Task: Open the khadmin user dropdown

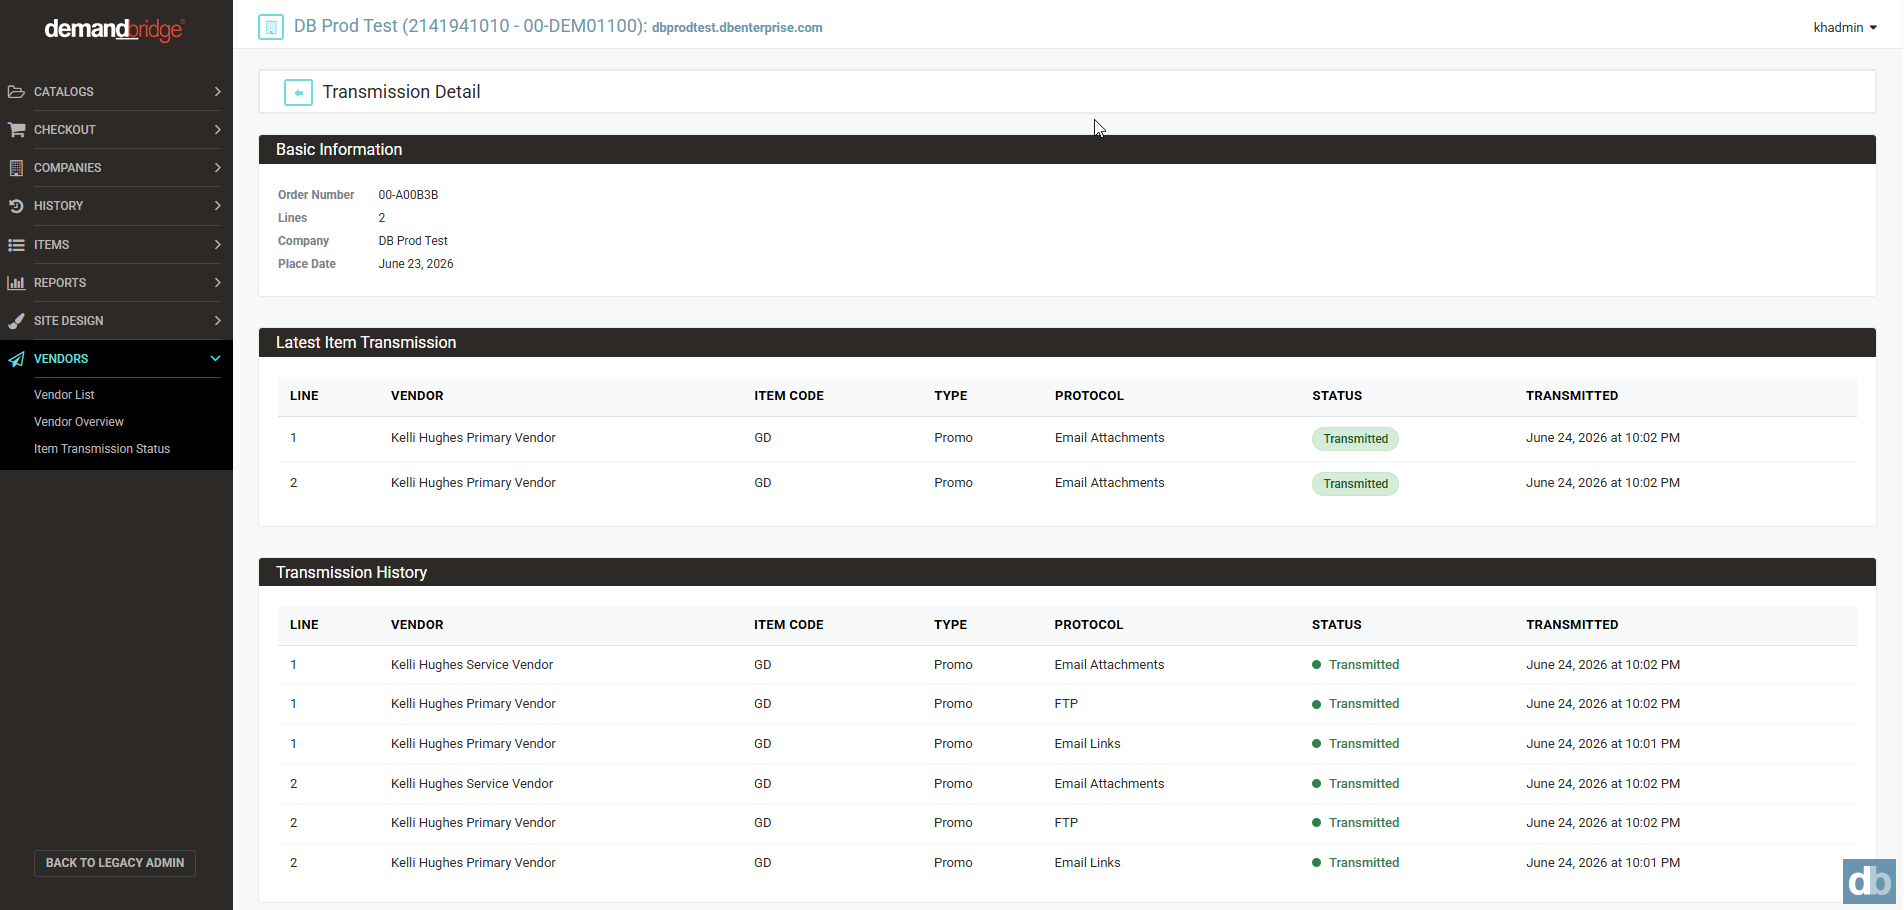Action: click(x=1845, y=28)
